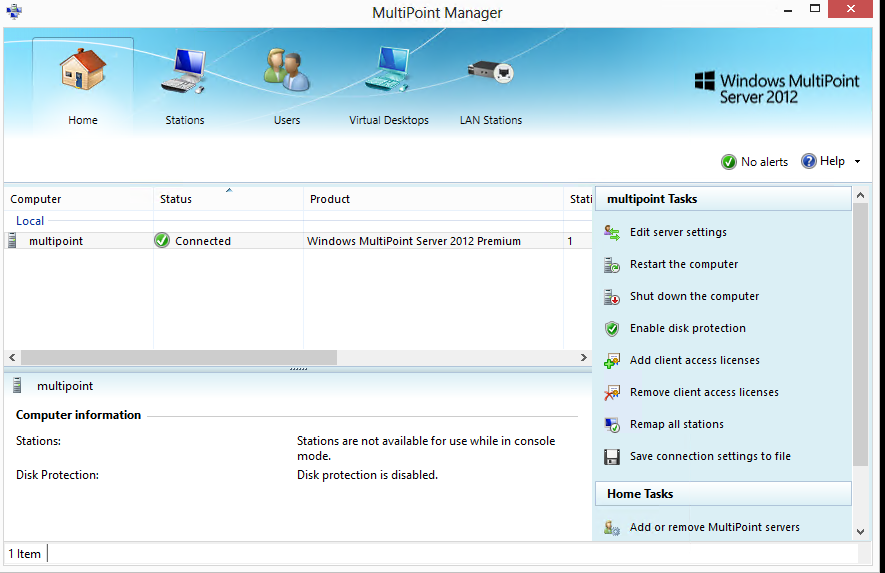Click Remove client access licenses icon
Image resolution: width=885 pixels, height=573 pixels.
pyautogui.click(x=612, y=393)
